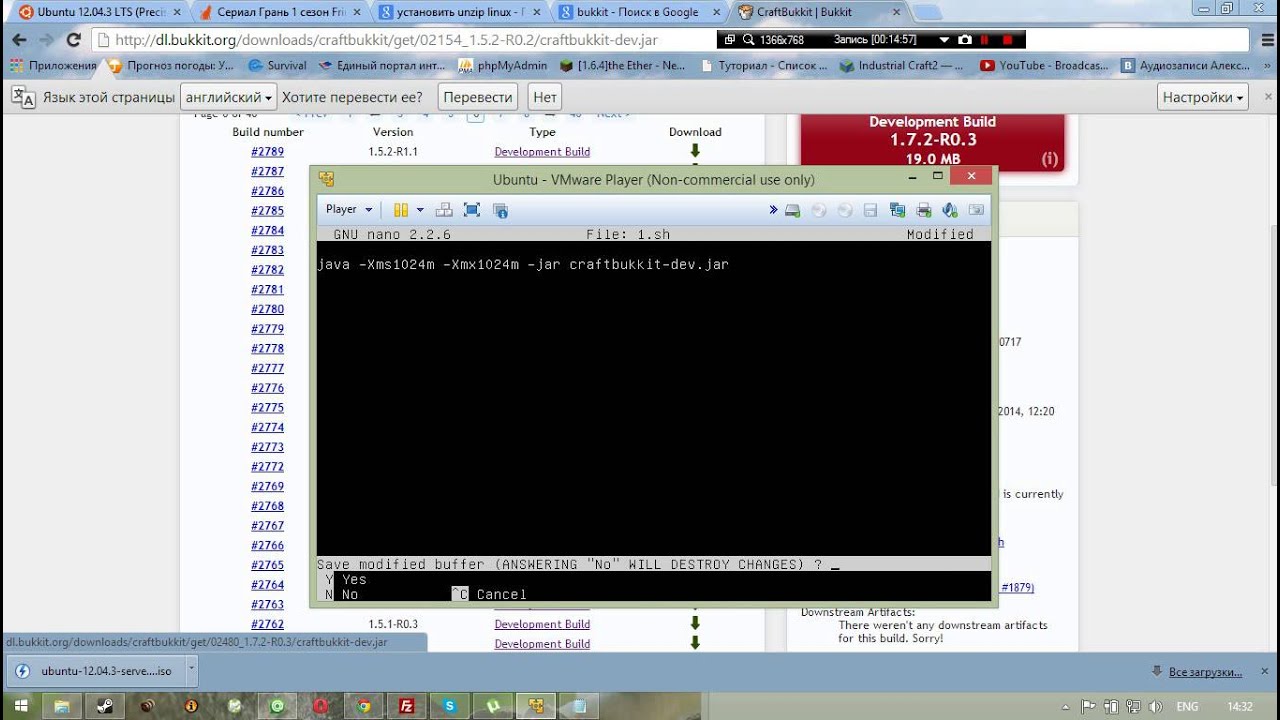This screenshot has width=1280, height=720.
Task: Click the recorder camera snapshot icon
Action: tap(964, 40)
